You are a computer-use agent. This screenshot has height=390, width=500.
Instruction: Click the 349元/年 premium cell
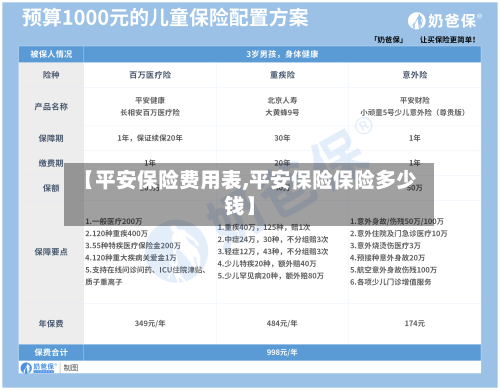pos(150,323)
